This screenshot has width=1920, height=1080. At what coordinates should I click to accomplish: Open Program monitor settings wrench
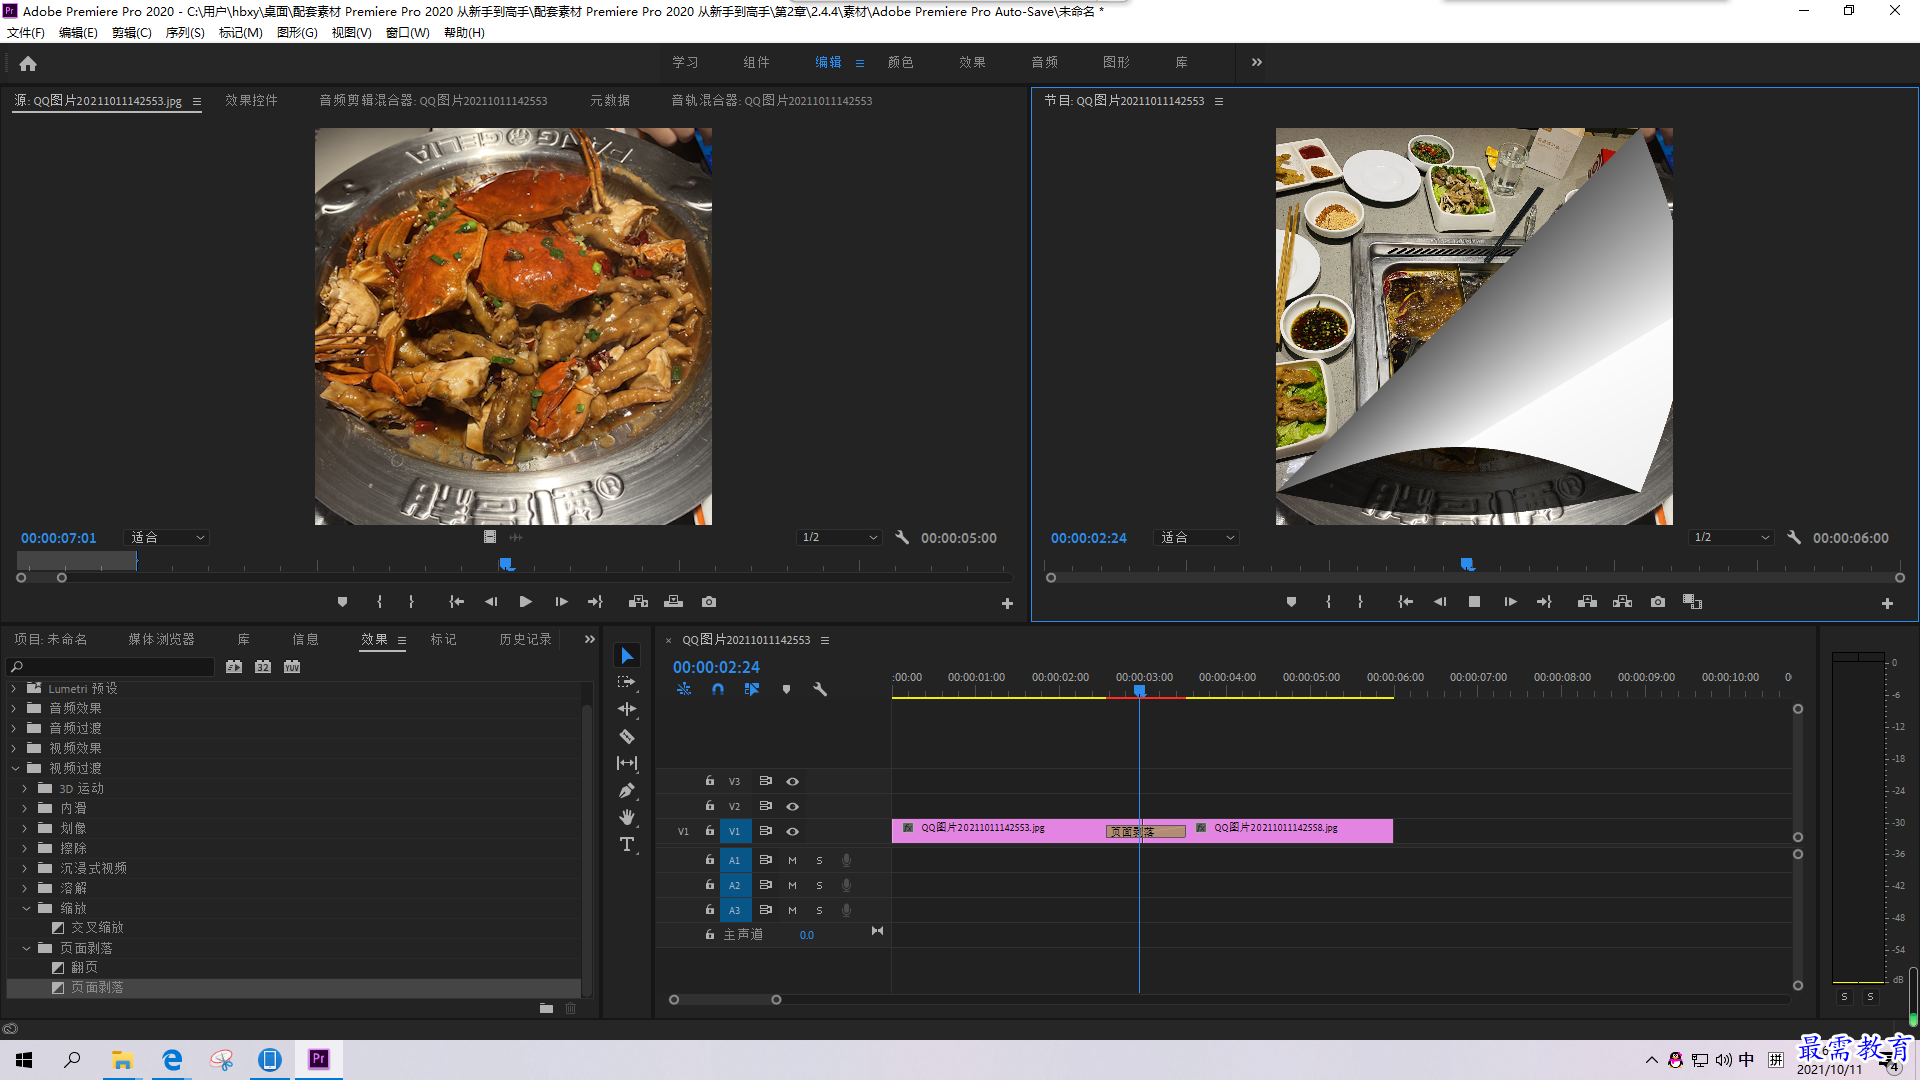click(1794, 538)
